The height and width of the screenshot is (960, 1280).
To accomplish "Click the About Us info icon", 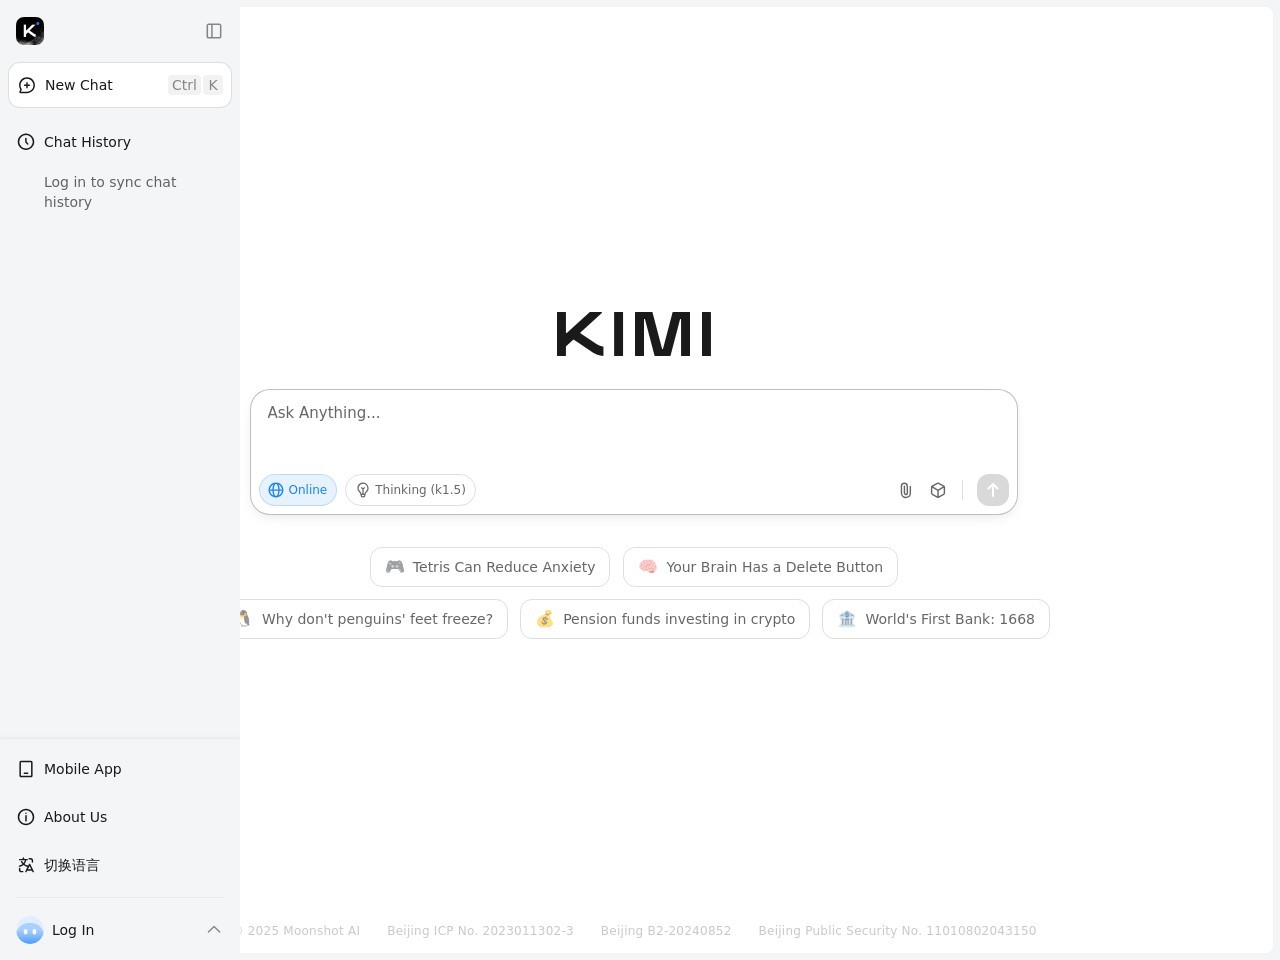I will click(26, 817).
